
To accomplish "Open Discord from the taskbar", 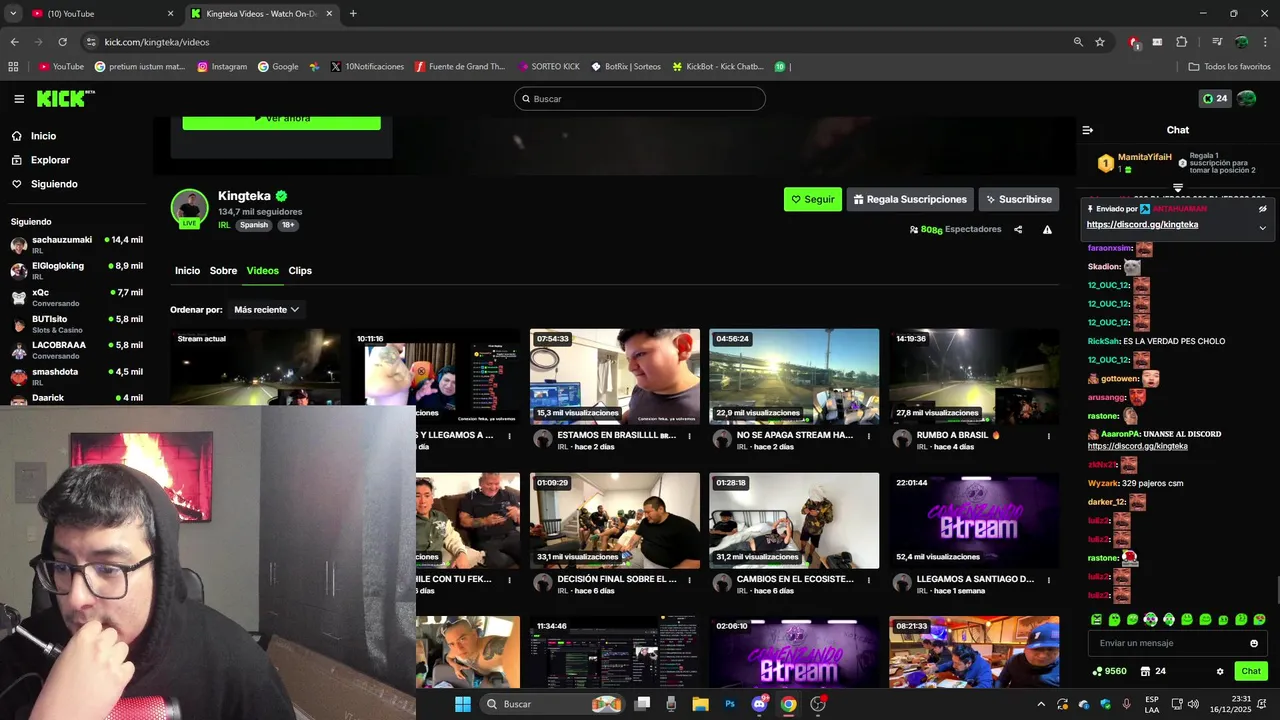I will click(x=759, y=704).
